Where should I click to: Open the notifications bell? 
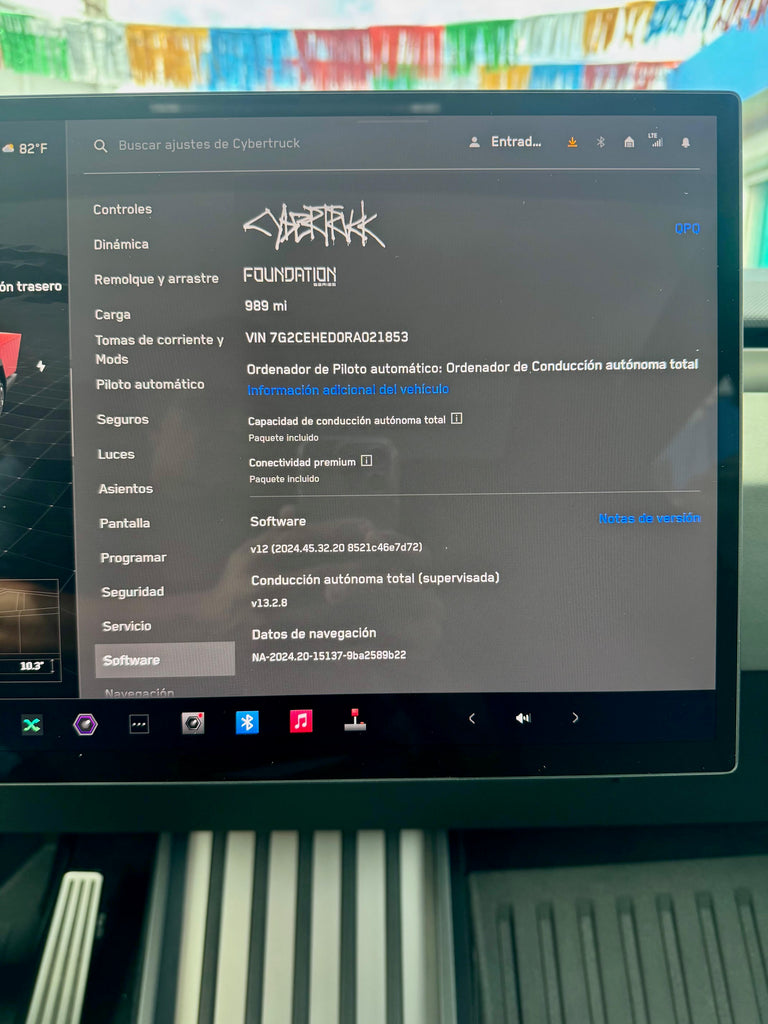coord(686,142)
